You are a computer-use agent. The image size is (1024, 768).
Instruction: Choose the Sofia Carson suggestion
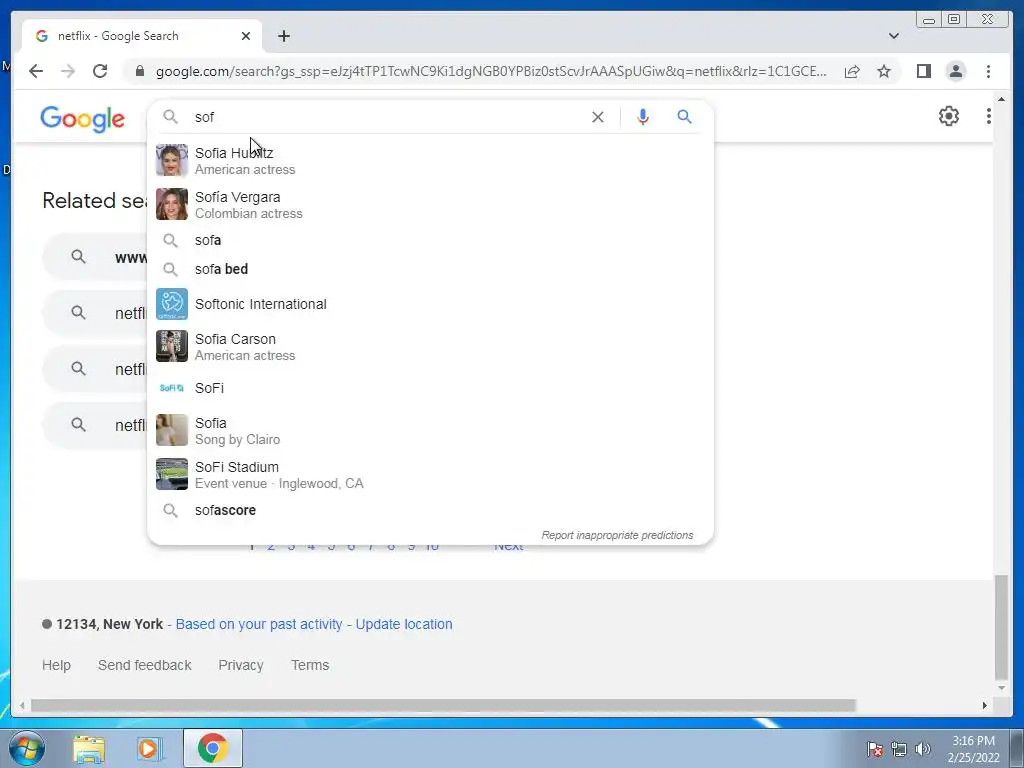pos(431,347)
